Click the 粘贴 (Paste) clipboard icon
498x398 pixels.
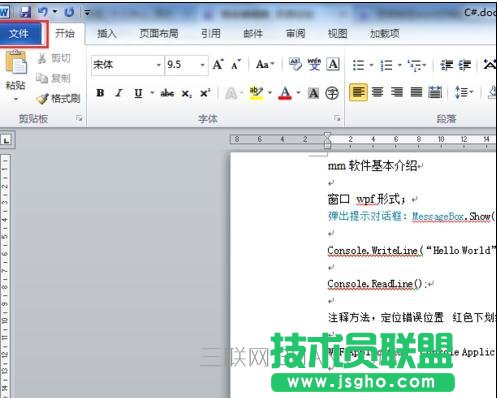click(16, 61)
